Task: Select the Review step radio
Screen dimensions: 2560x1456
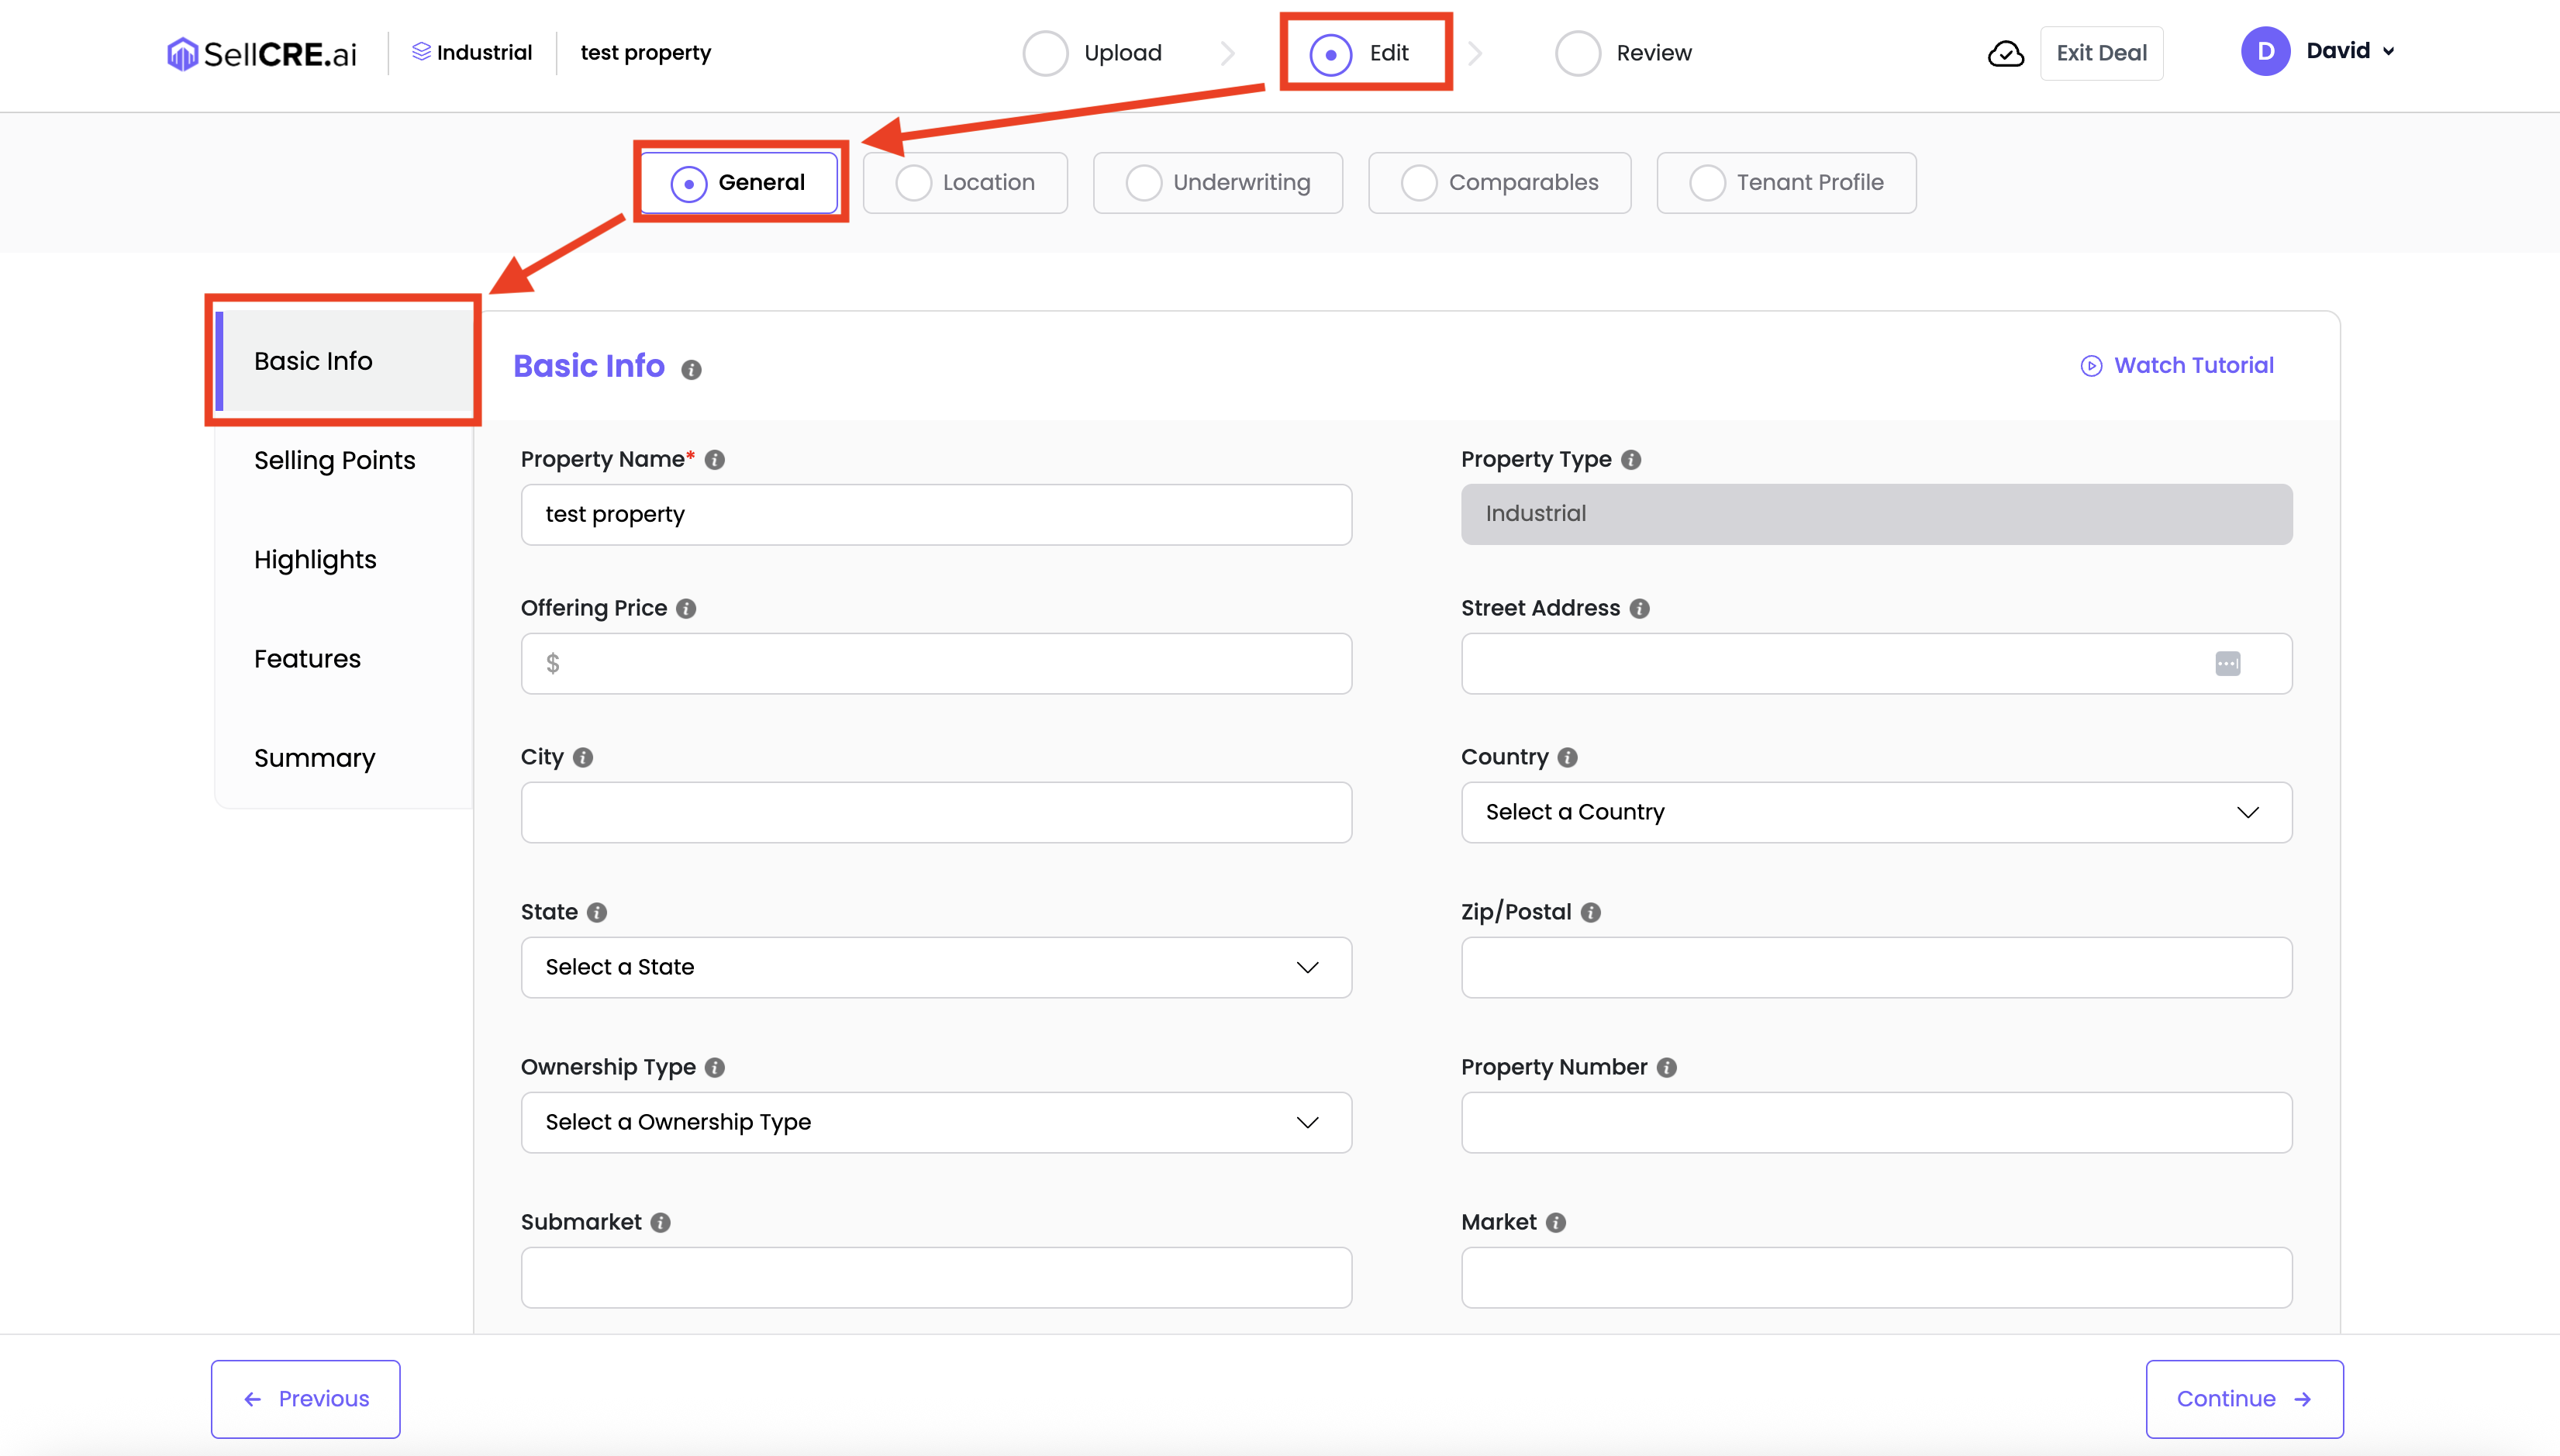Action: point(1578,53)
